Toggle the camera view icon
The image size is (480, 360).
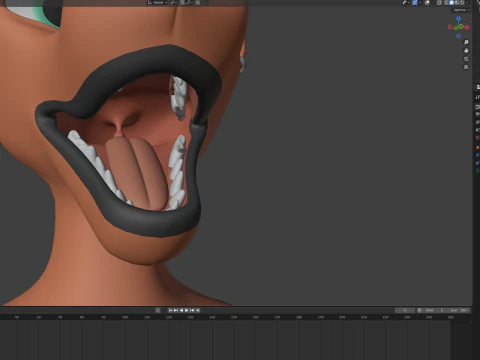466,59
